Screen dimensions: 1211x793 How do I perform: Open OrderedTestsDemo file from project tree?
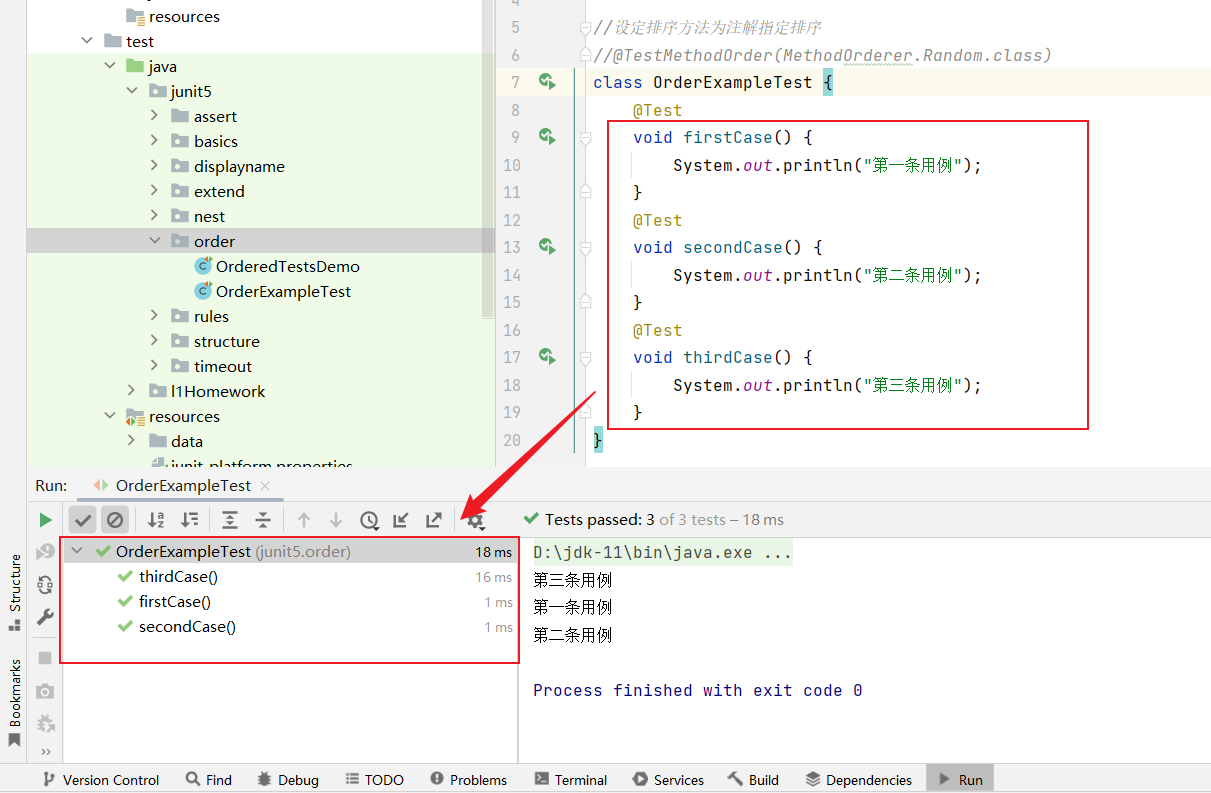(287, 267)
